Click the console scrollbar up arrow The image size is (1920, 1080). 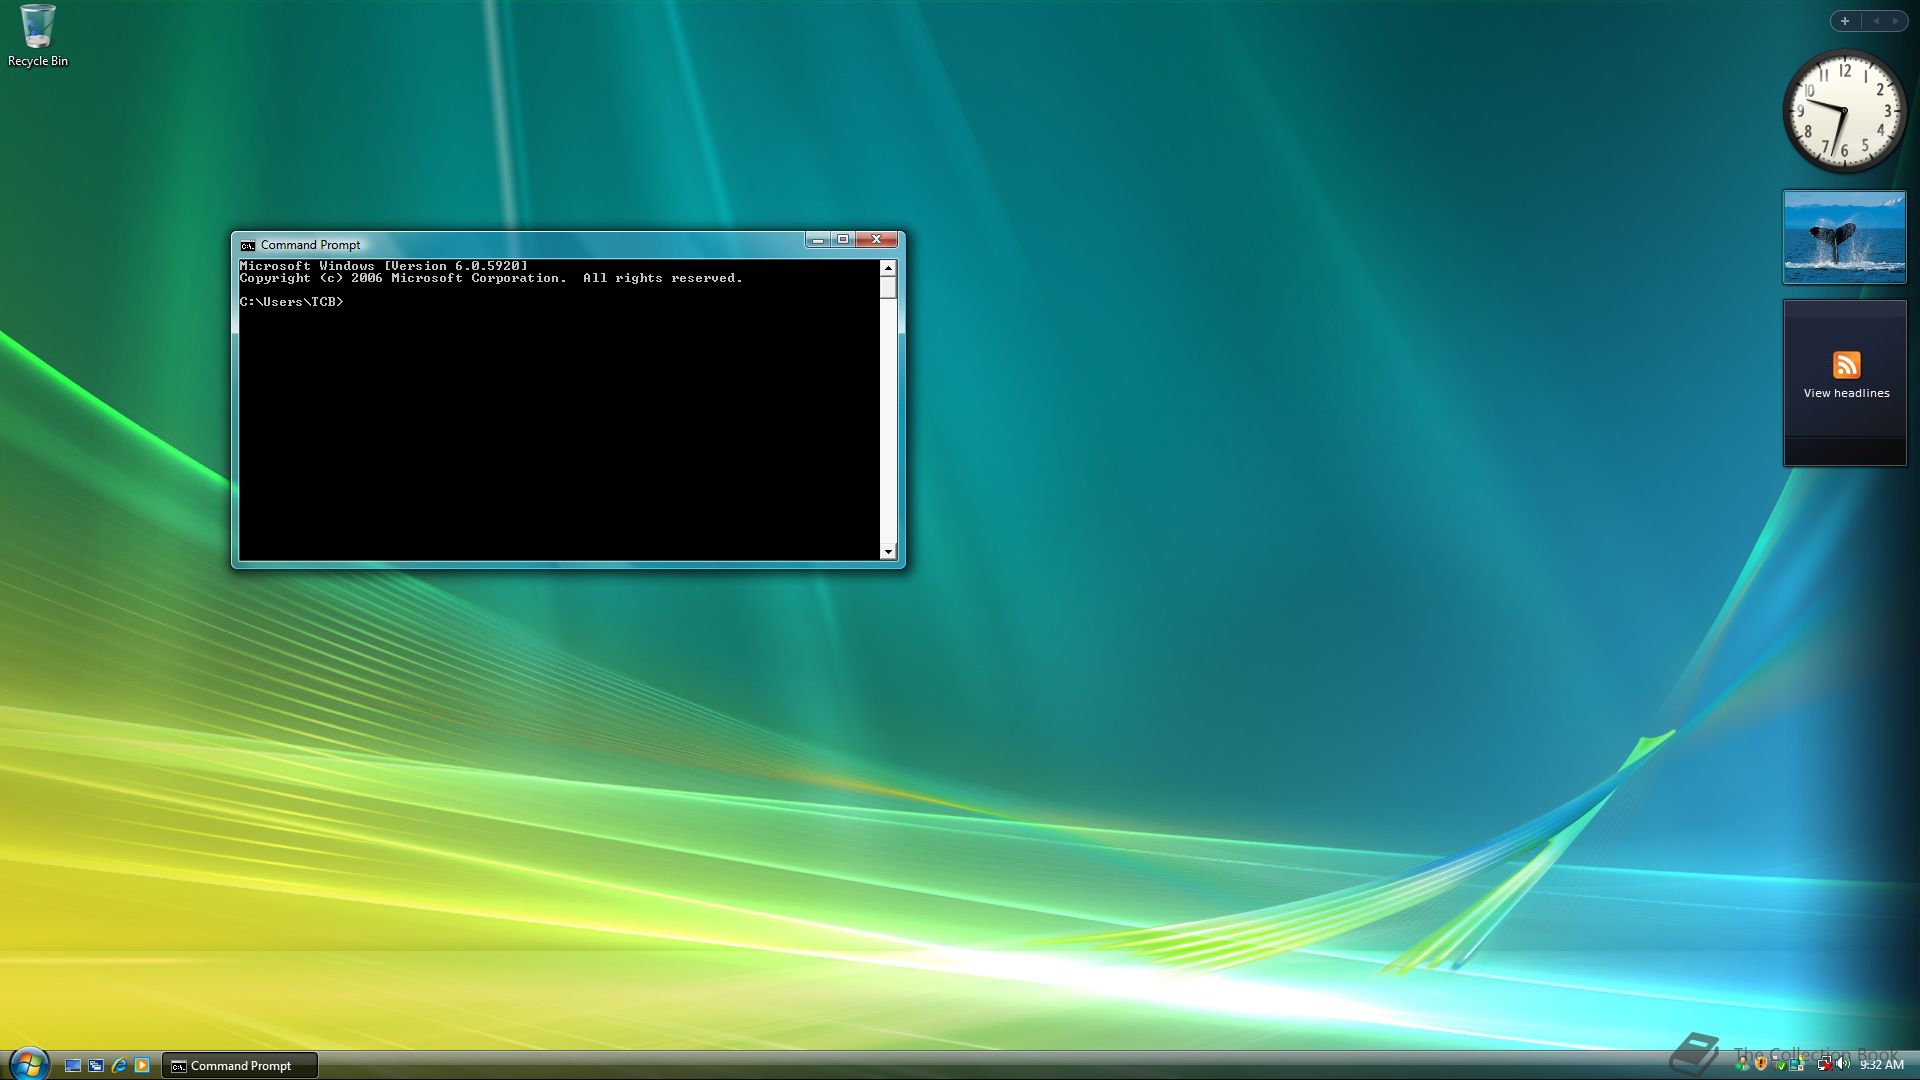[888, 268]
